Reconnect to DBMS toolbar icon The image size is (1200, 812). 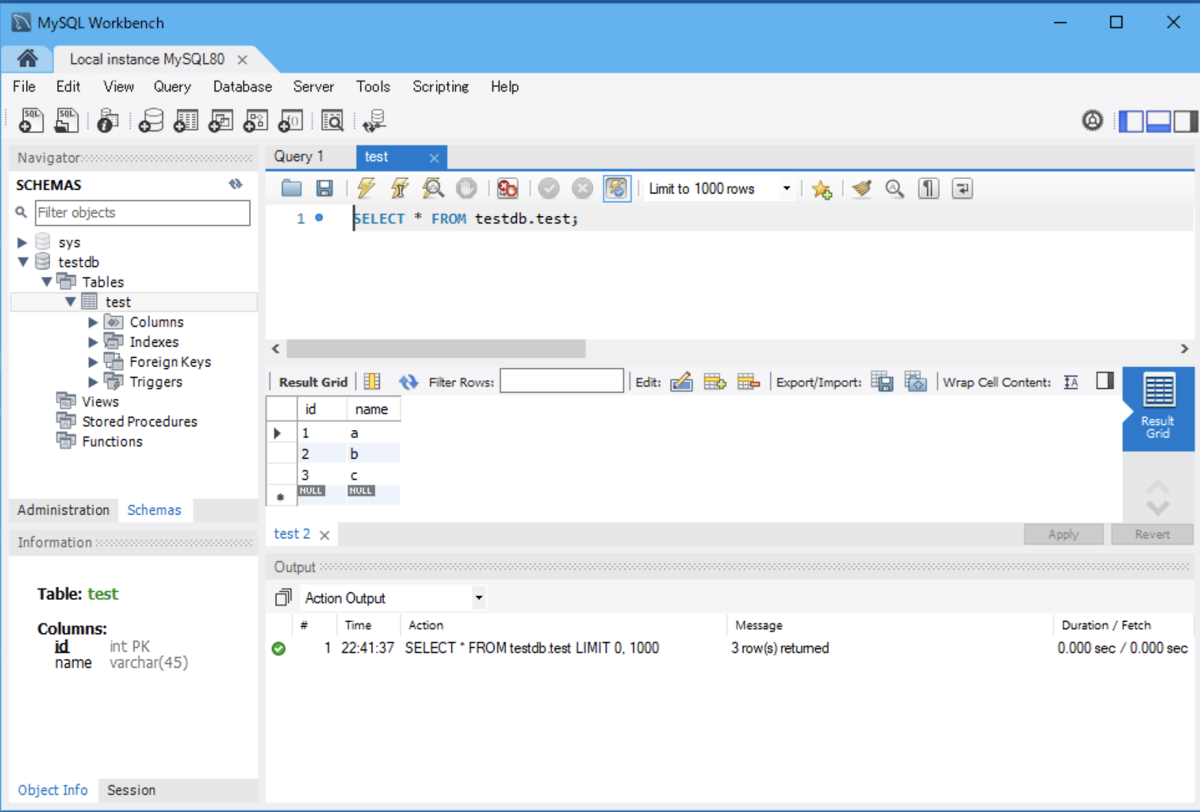(x=374, y=121)
